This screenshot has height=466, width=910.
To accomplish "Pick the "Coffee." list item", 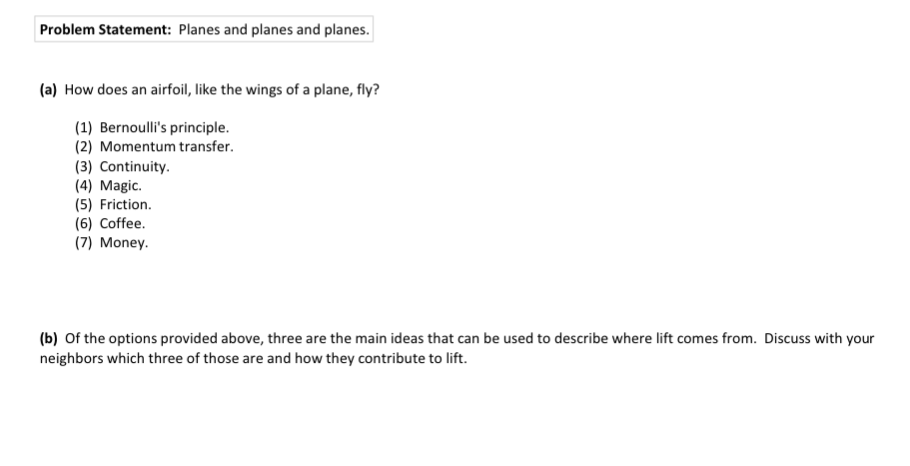I will (x=123, y=223).
